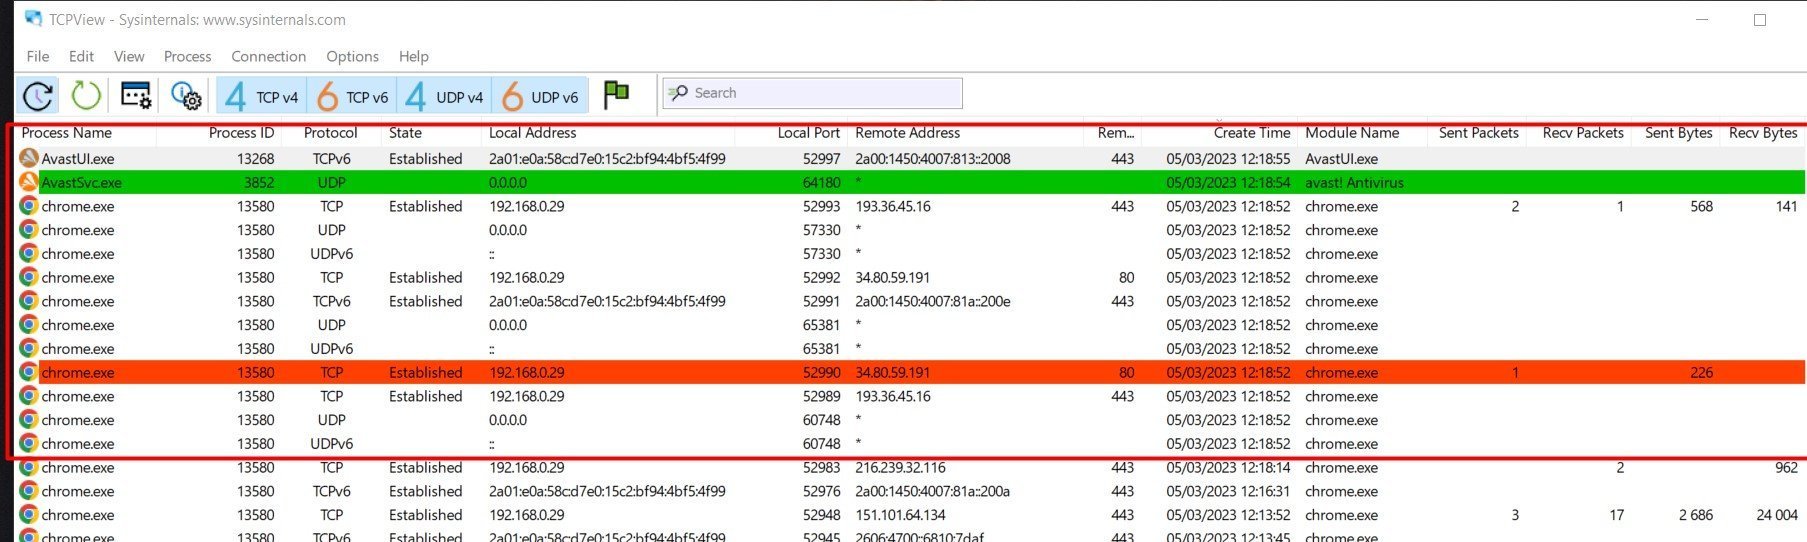Open the Process menu
The height and width of the screenshot is (542, 1807).
pos(187,56)
